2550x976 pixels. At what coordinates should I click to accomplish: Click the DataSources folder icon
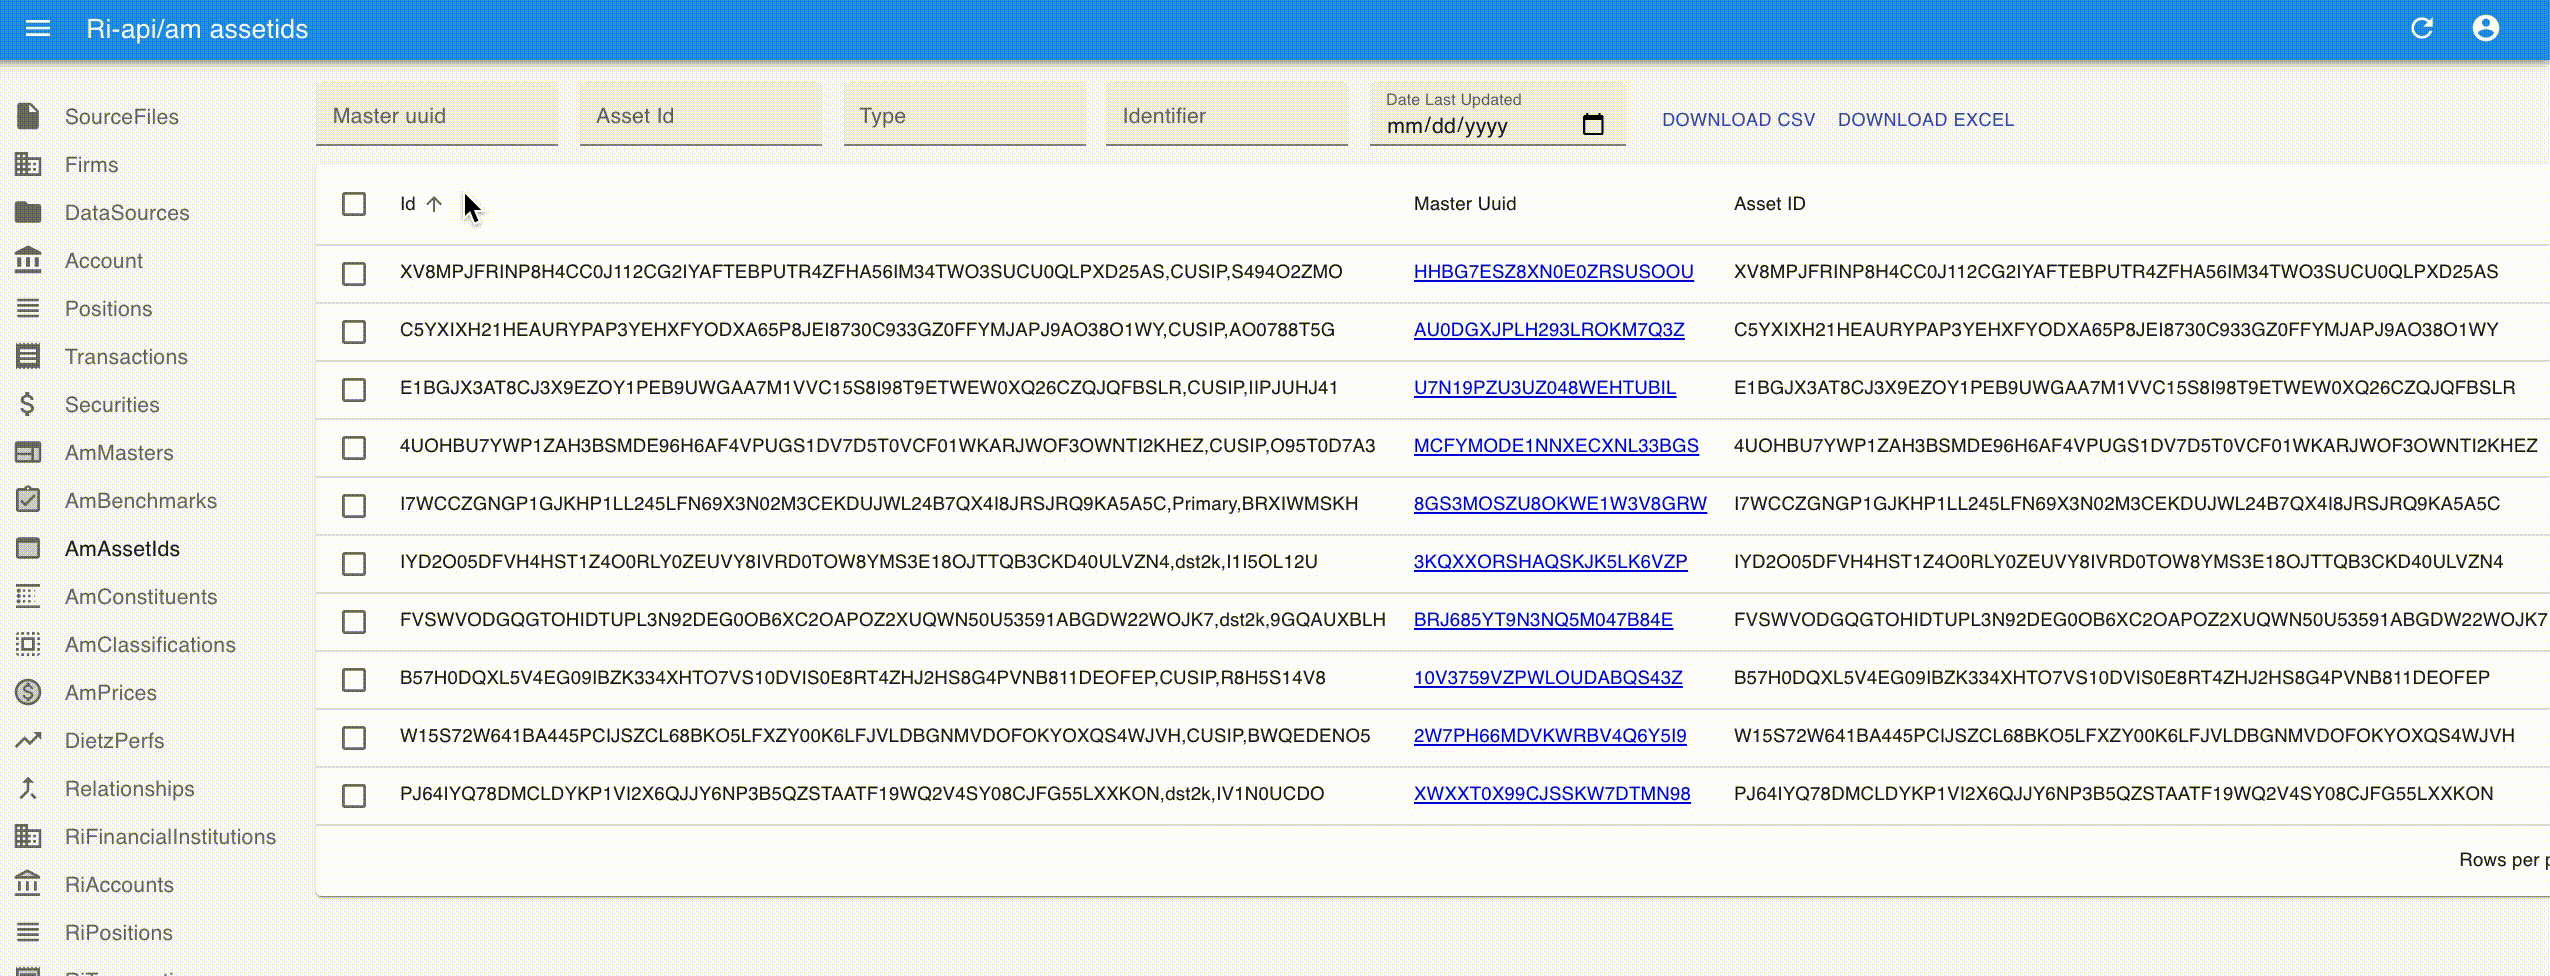(x=28, y=212)
